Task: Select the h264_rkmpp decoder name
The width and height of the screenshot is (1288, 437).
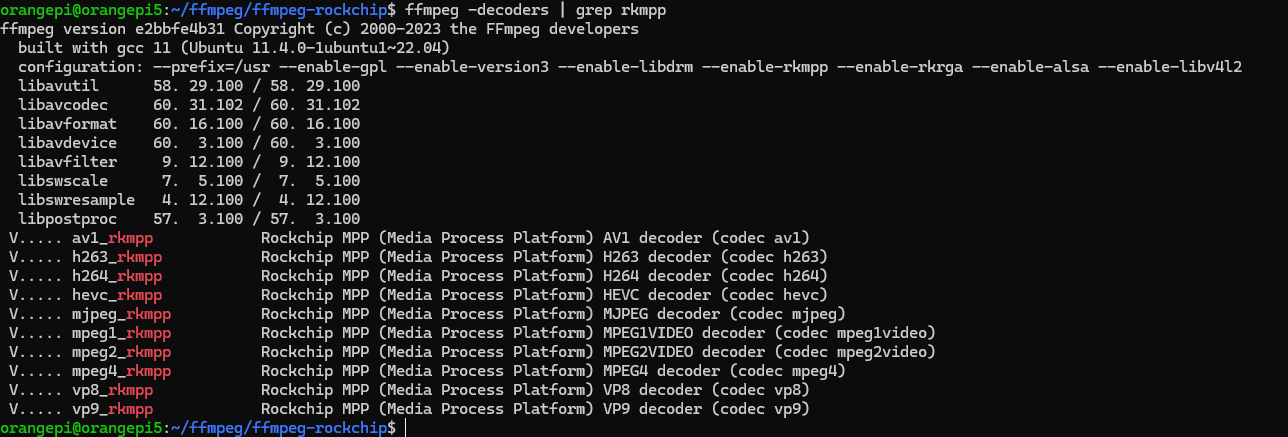Action: (x=117, y=276)
